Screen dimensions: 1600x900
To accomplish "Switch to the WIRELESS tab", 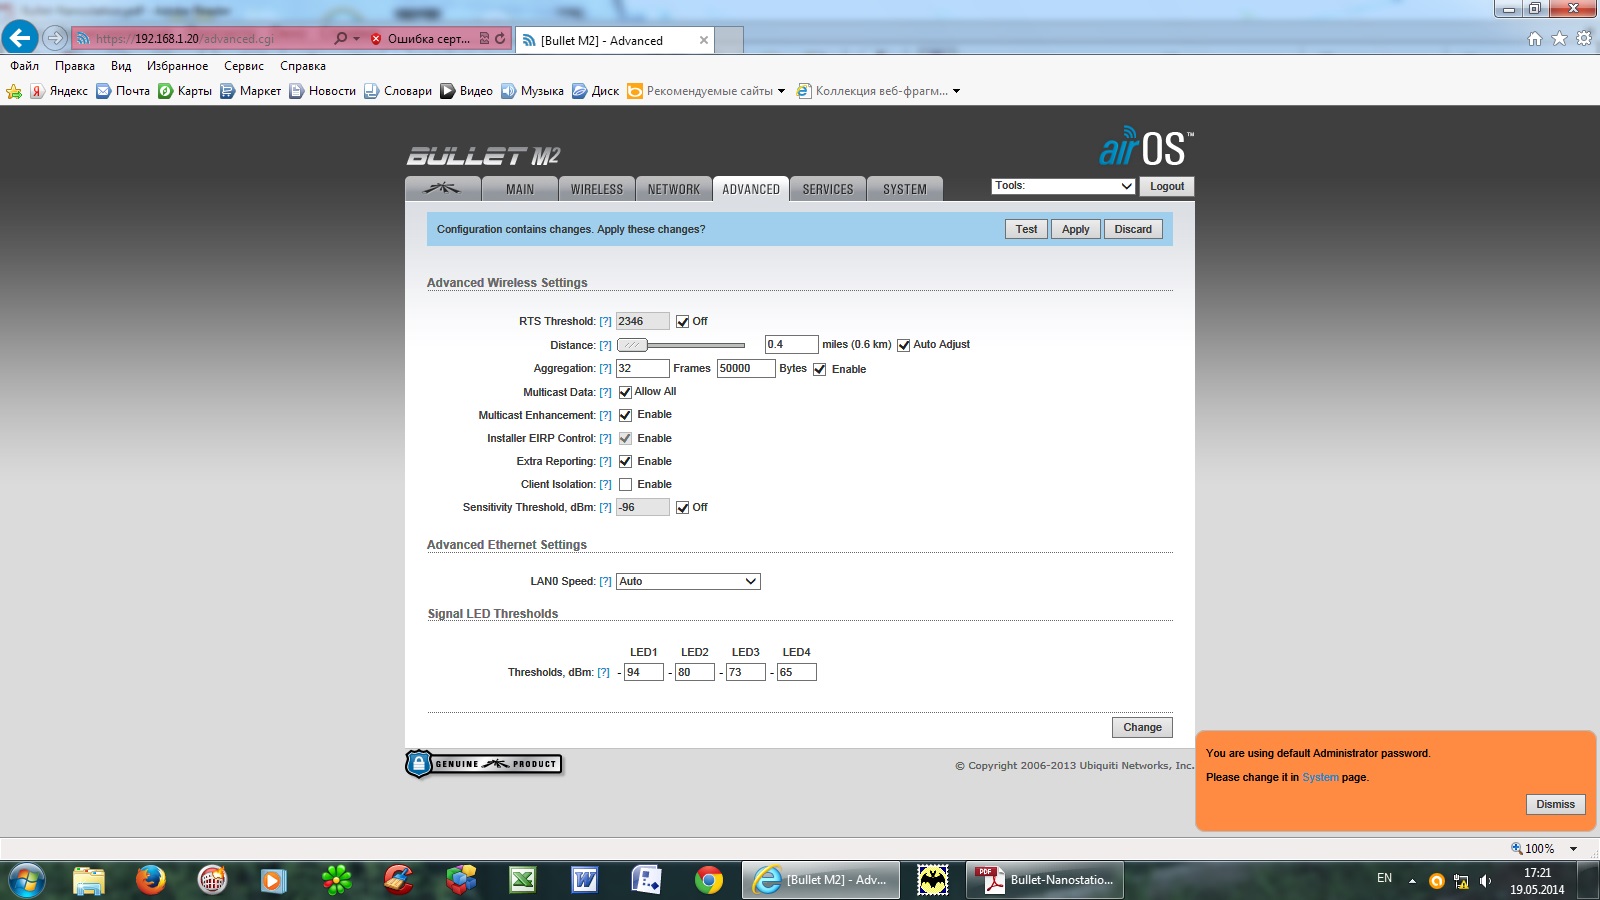I will pyautogui.click(x=597, y=189).
